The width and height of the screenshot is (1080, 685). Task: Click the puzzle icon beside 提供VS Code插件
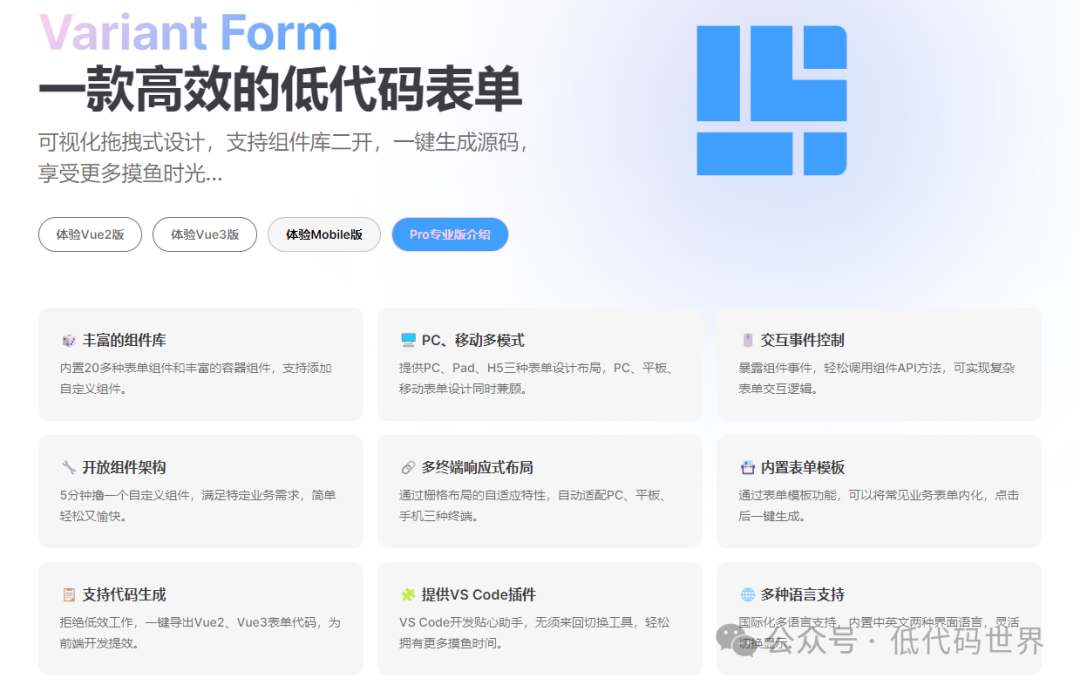(408, 595)
